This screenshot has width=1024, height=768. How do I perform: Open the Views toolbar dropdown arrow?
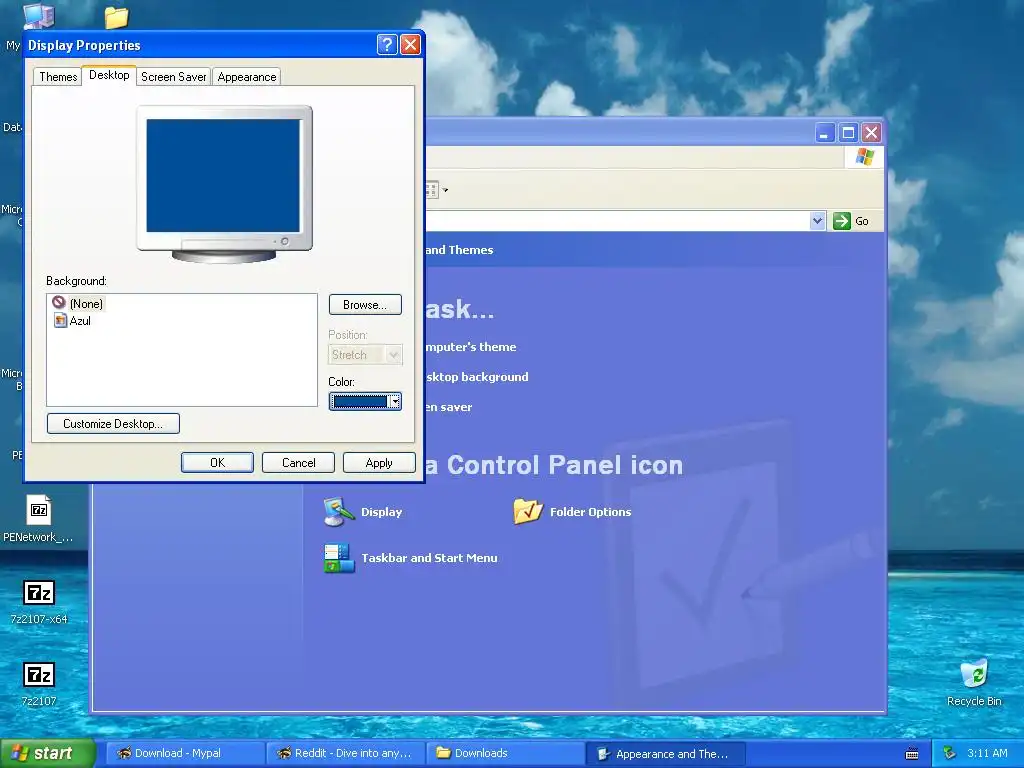445,191
